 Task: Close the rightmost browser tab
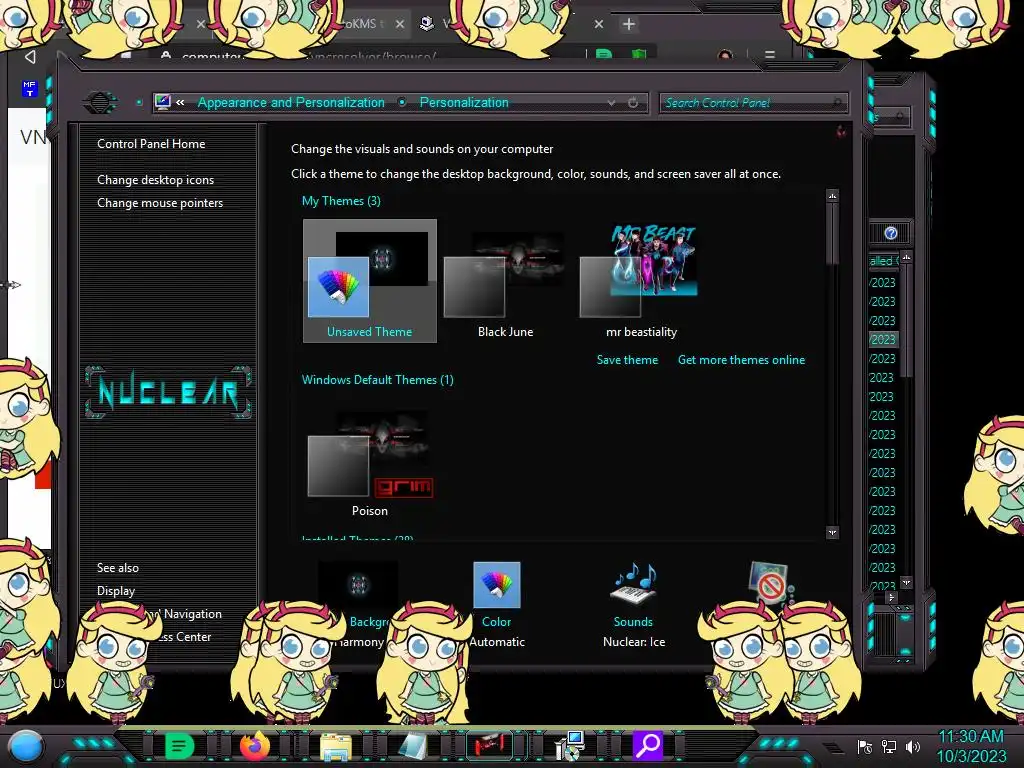[598, 24]
